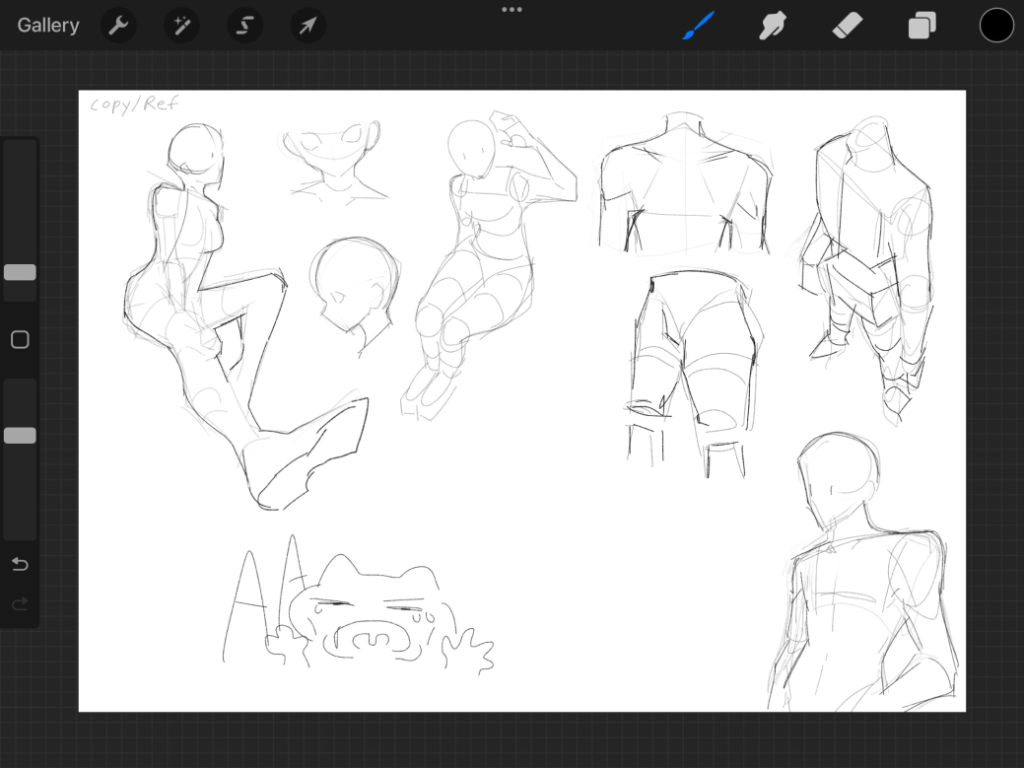This screenshot has width=1024, height=768.
Task: Tap the three-dot multitasking control at top
Action: [x=512, y=10]
